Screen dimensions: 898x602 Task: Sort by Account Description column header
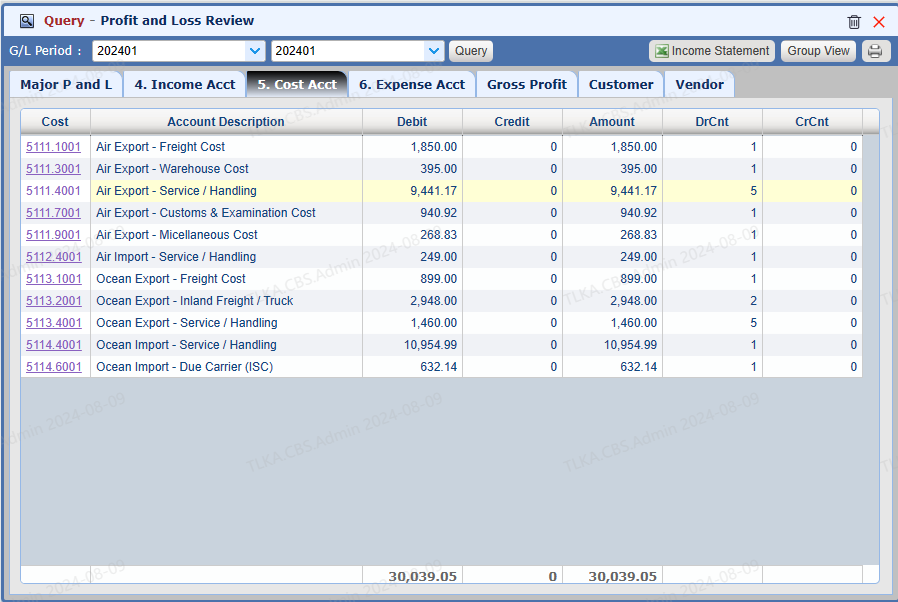pyautogui.click(x=226, y=121)
